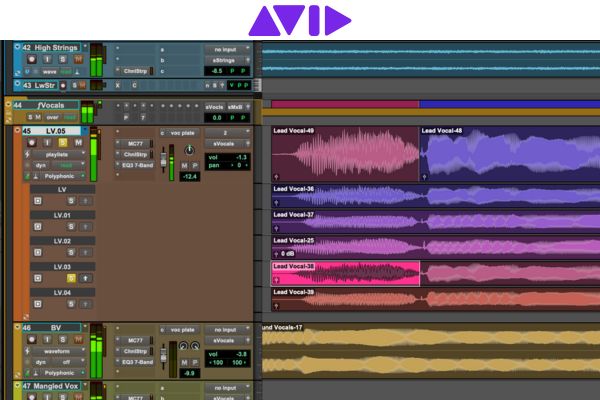Screen dimensions: 600x400
Task: Click input monitor button on LV.05 track
Action: pos(45,143)
